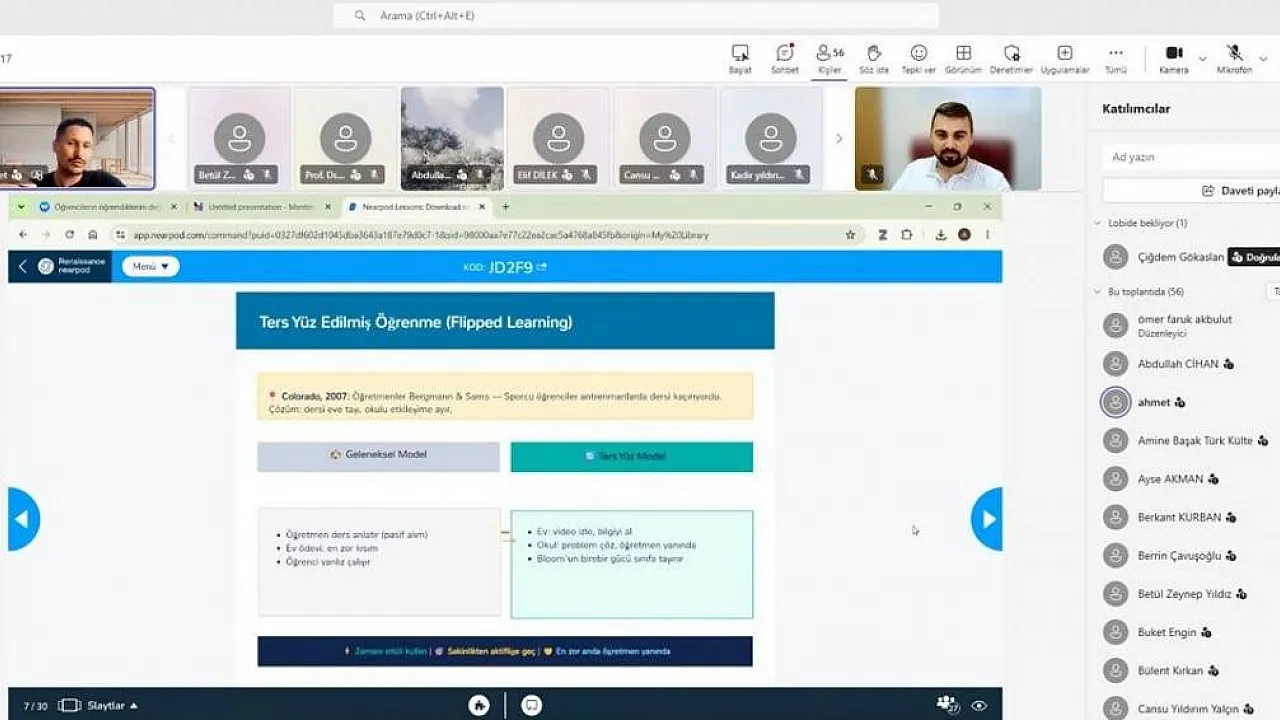This screenshot has height=720, width=1280.
Task: Raise hand with Söz iste
Action: [x=874, y=58]
